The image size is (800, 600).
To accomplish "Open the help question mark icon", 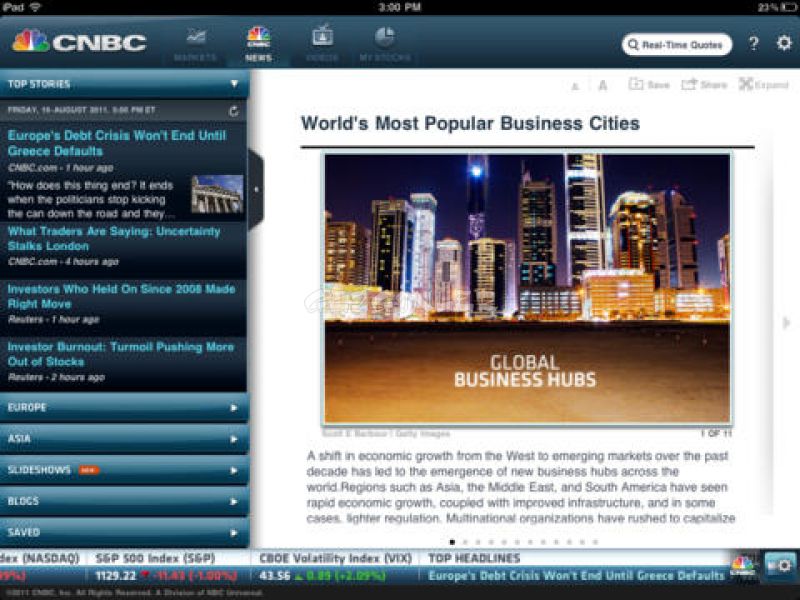I will (754, 43).
